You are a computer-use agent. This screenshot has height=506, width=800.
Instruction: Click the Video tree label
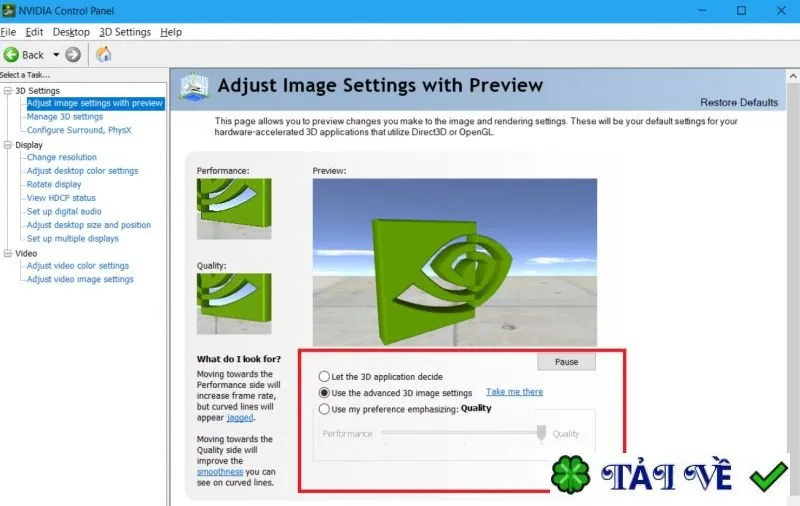[x=26, y=254]
